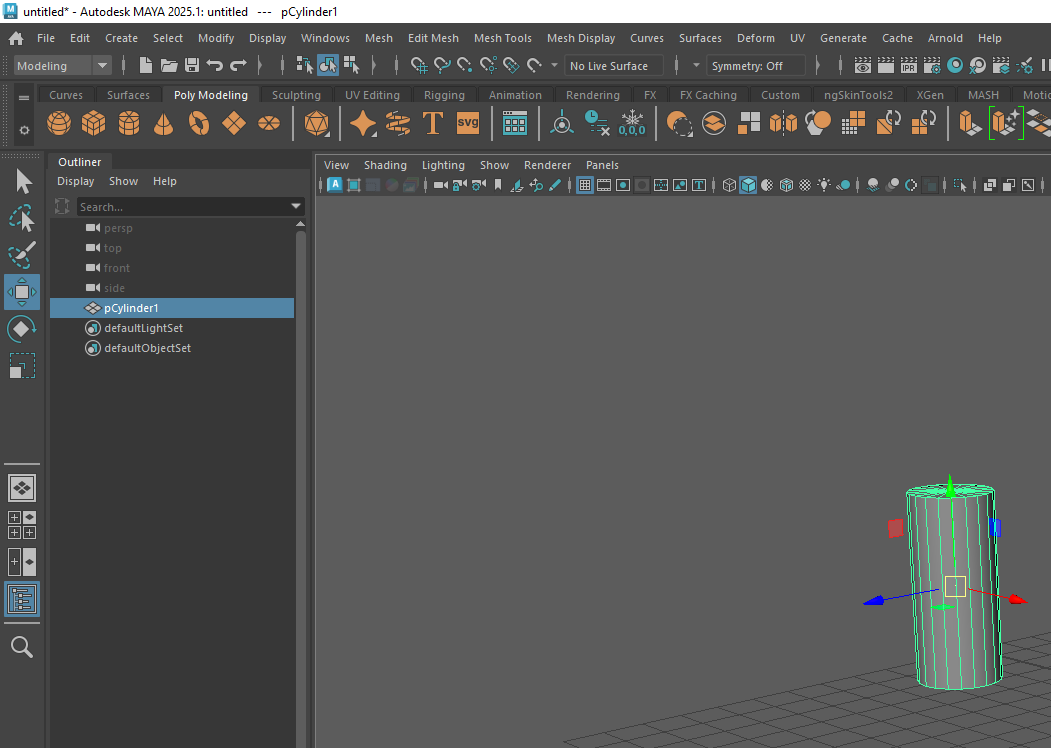
Task: Create a polygon cylinder from the shelf
Action: 129,123
